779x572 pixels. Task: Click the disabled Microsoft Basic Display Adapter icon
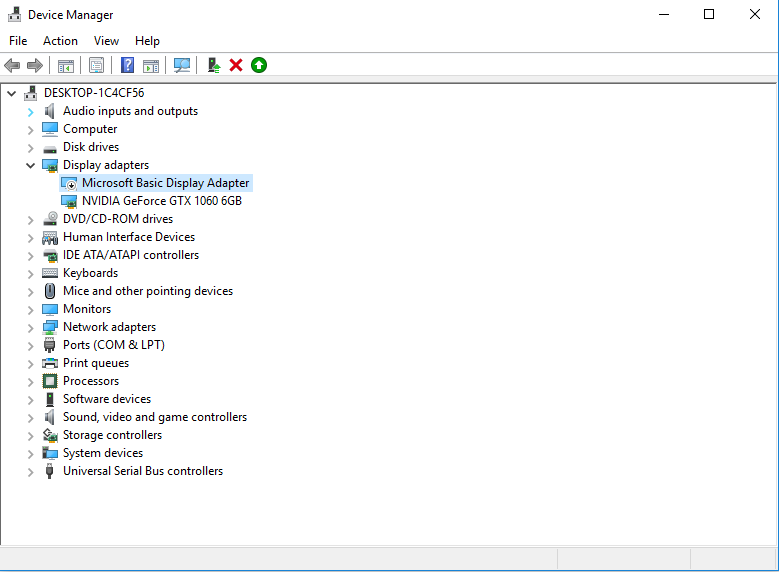(x=69, y=183)
